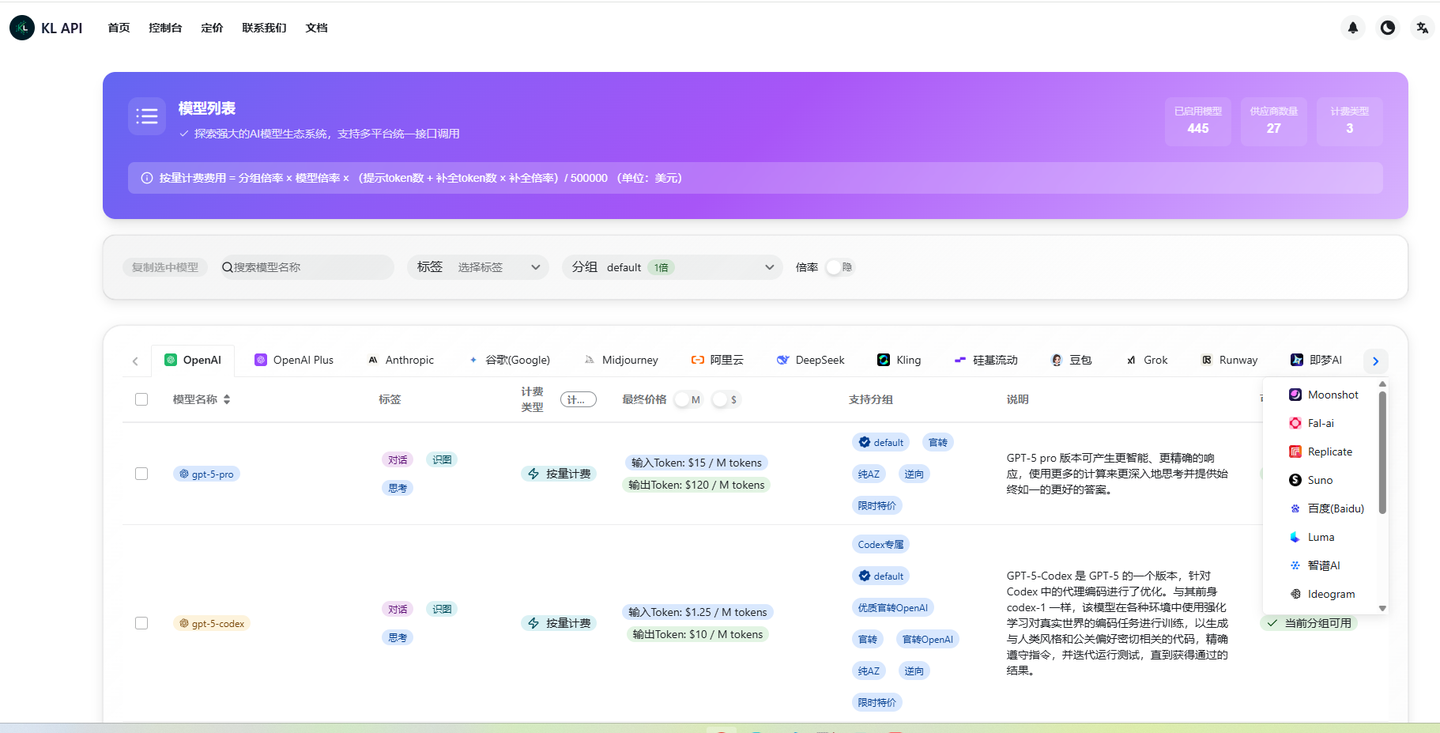Switch to the Anthropic provider tab

coord(400,360)
